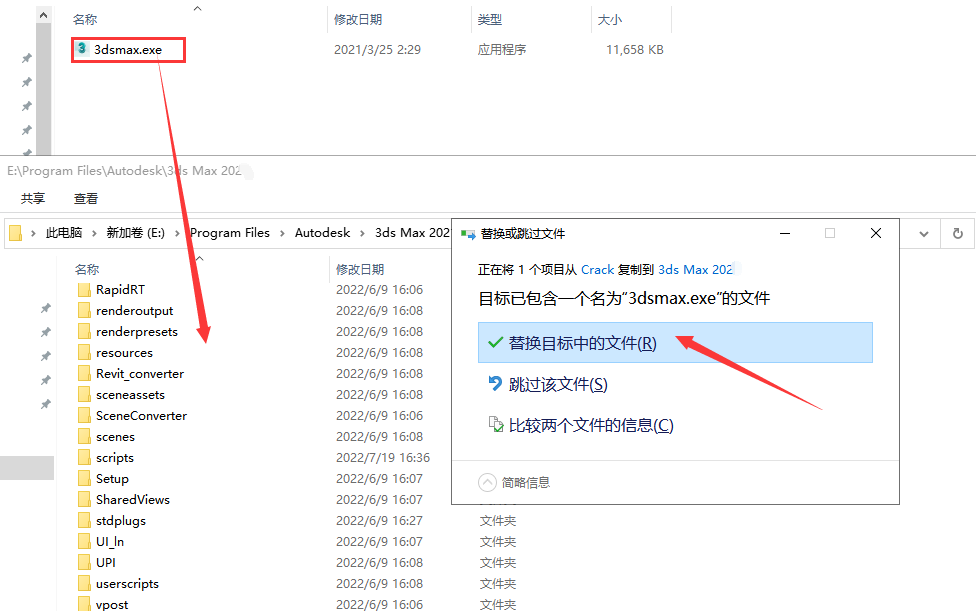Switch to the 查看 tab
This screenshot has width=976, height=611.
tap(85, 198)
